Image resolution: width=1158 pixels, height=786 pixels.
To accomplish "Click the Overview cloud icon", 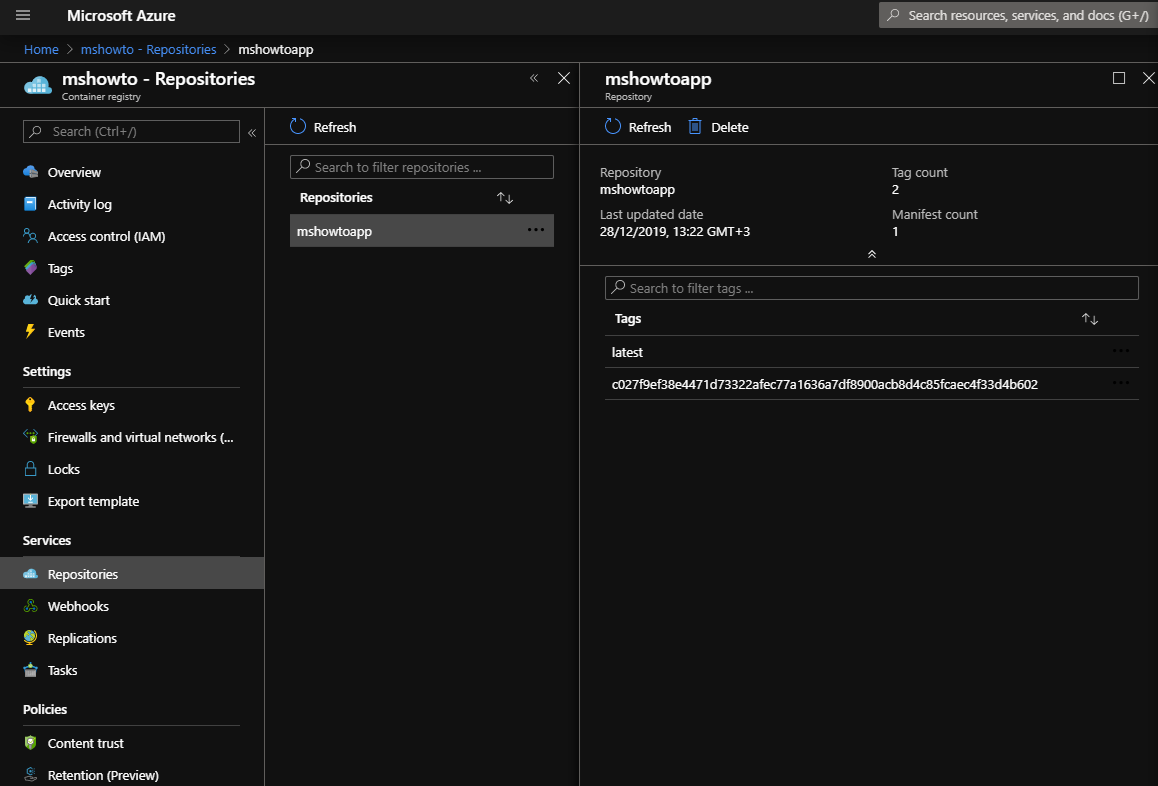I will pos(30,172).
